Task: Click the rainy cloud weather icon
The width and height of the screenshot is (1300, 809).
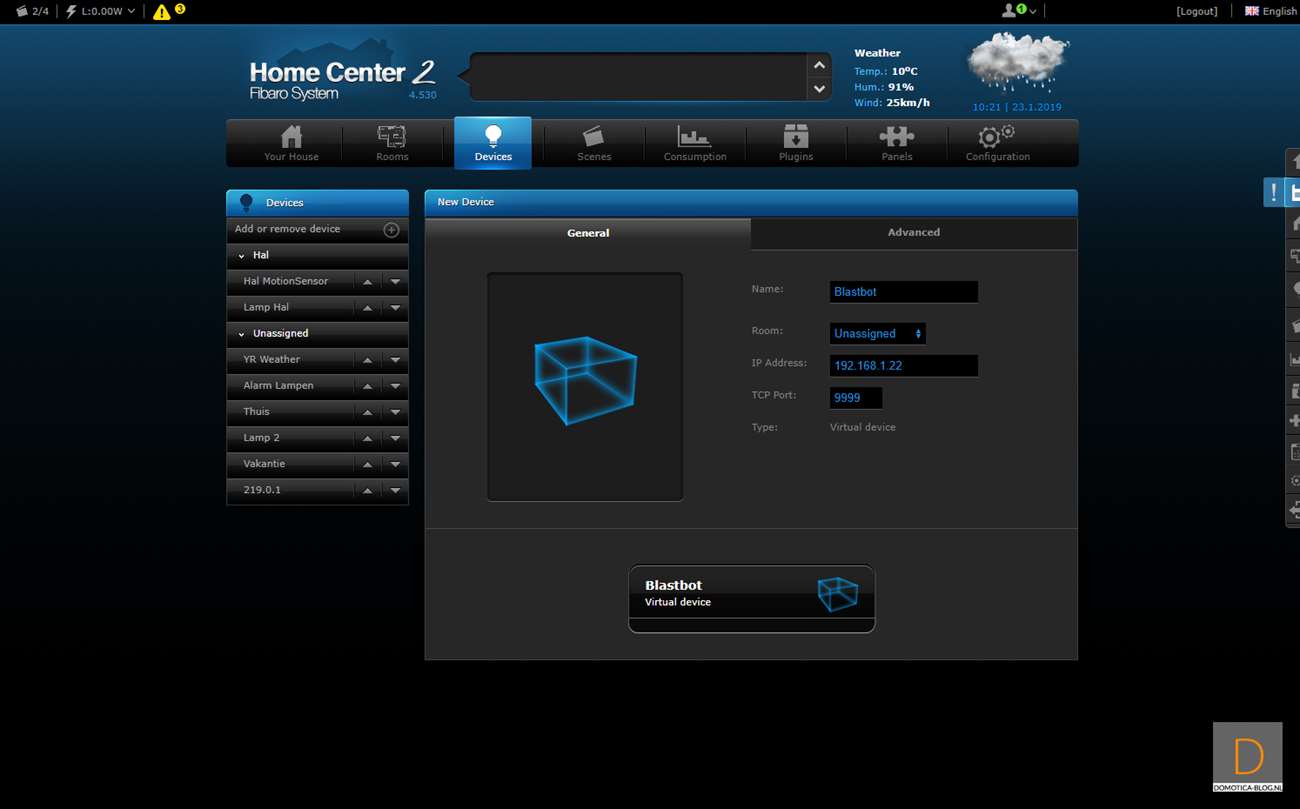Action: [1017, 63]
